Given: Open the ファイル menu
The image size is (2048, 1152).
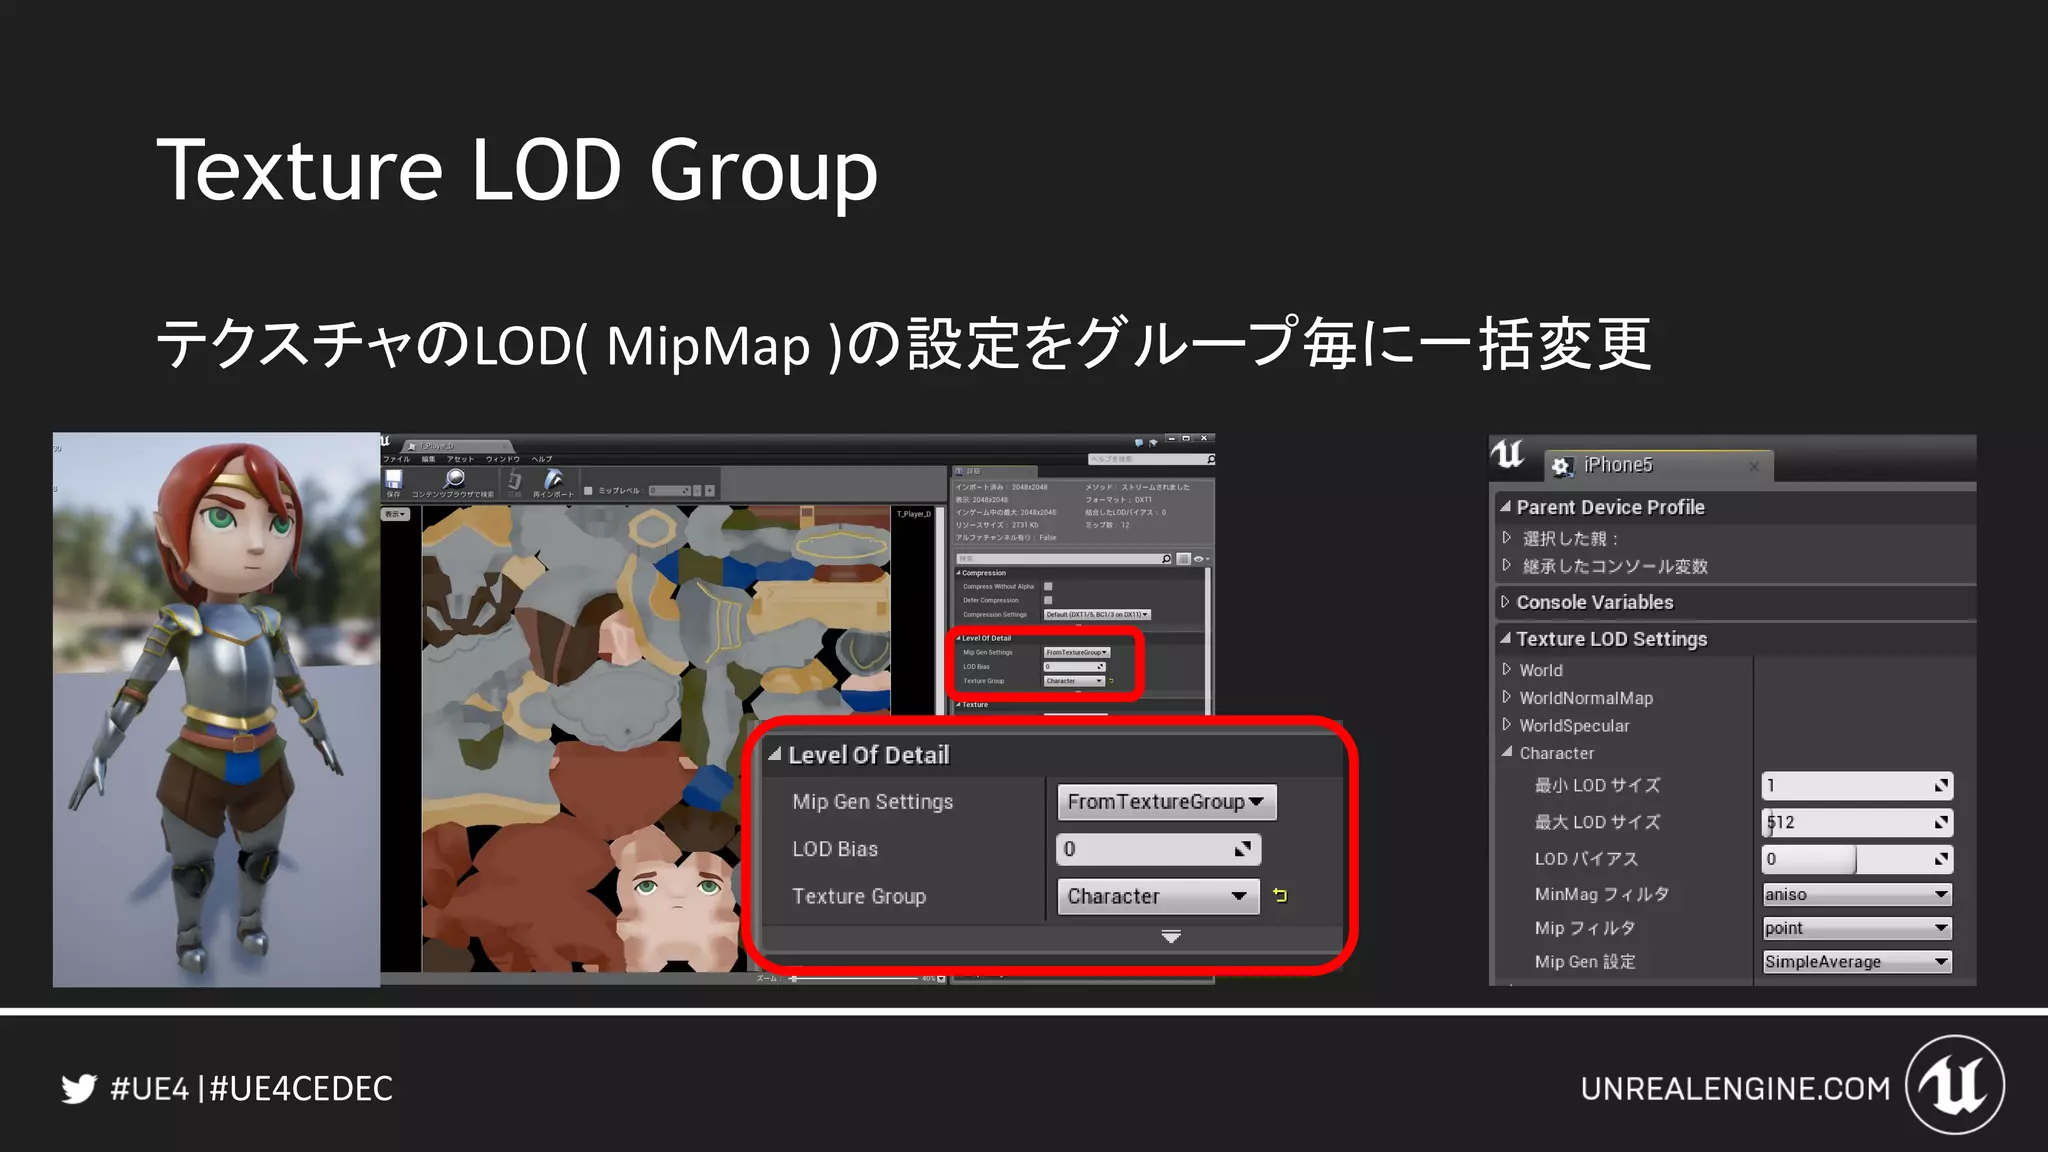Looking at the screenshot, I should pos(396,459).
